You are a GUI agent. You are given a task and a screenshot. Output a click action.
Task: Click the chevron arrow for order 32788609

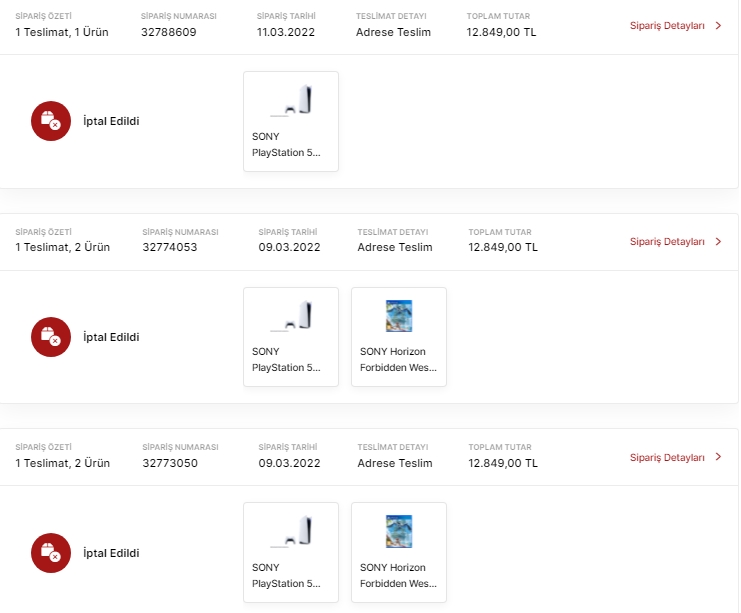[718, 25]
